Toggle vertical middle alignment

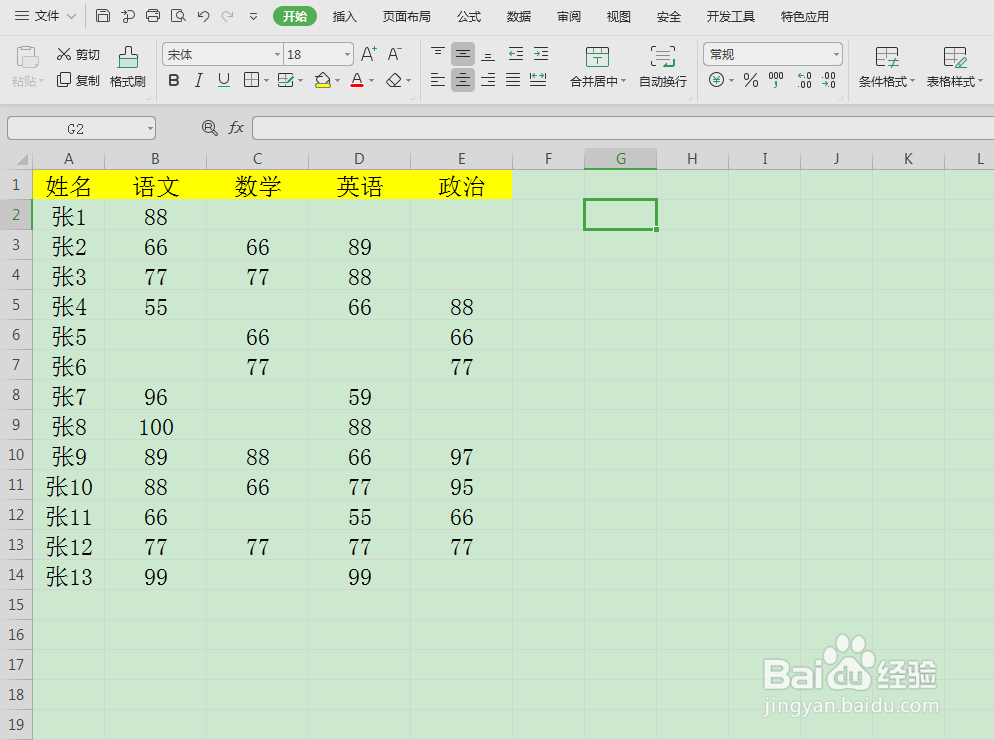click(x=463, y=55)
